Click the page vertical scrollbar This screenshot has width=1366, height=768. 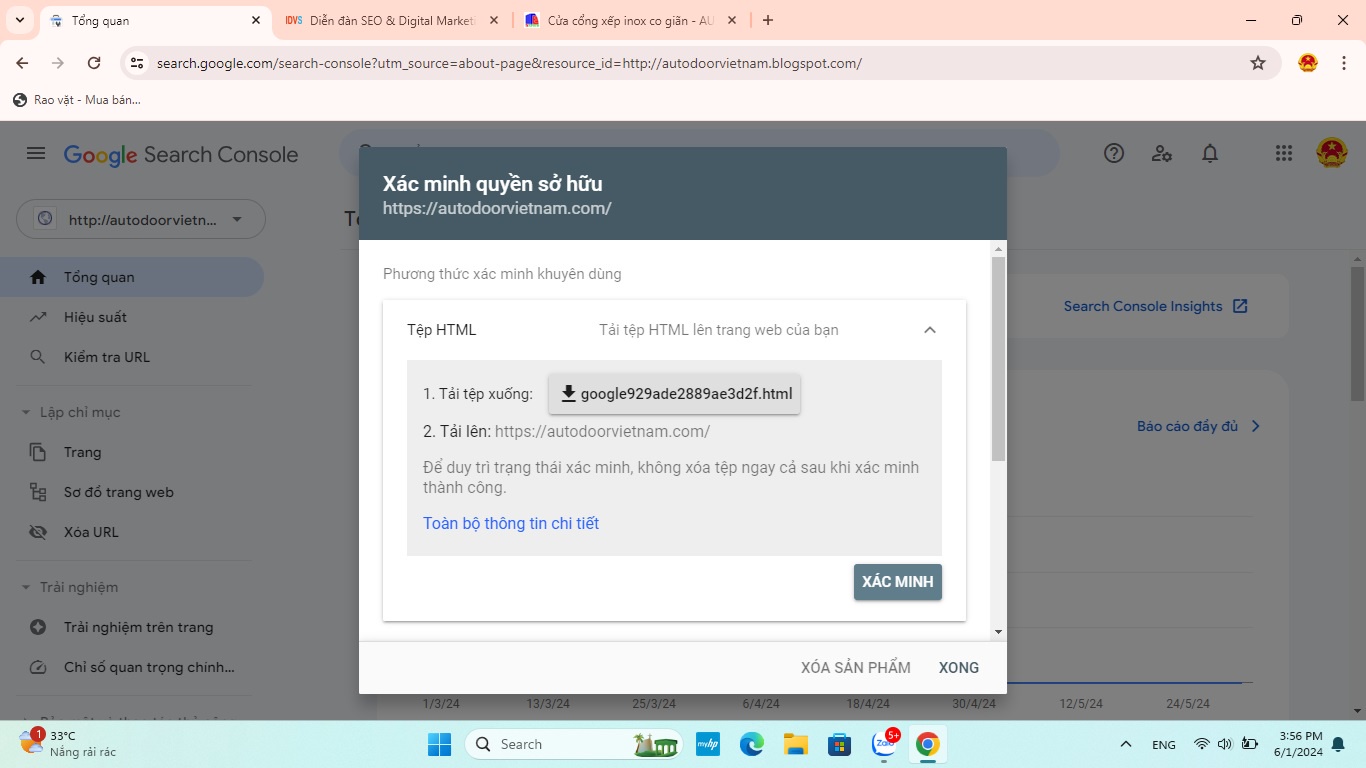click(x=1357, y=334)
